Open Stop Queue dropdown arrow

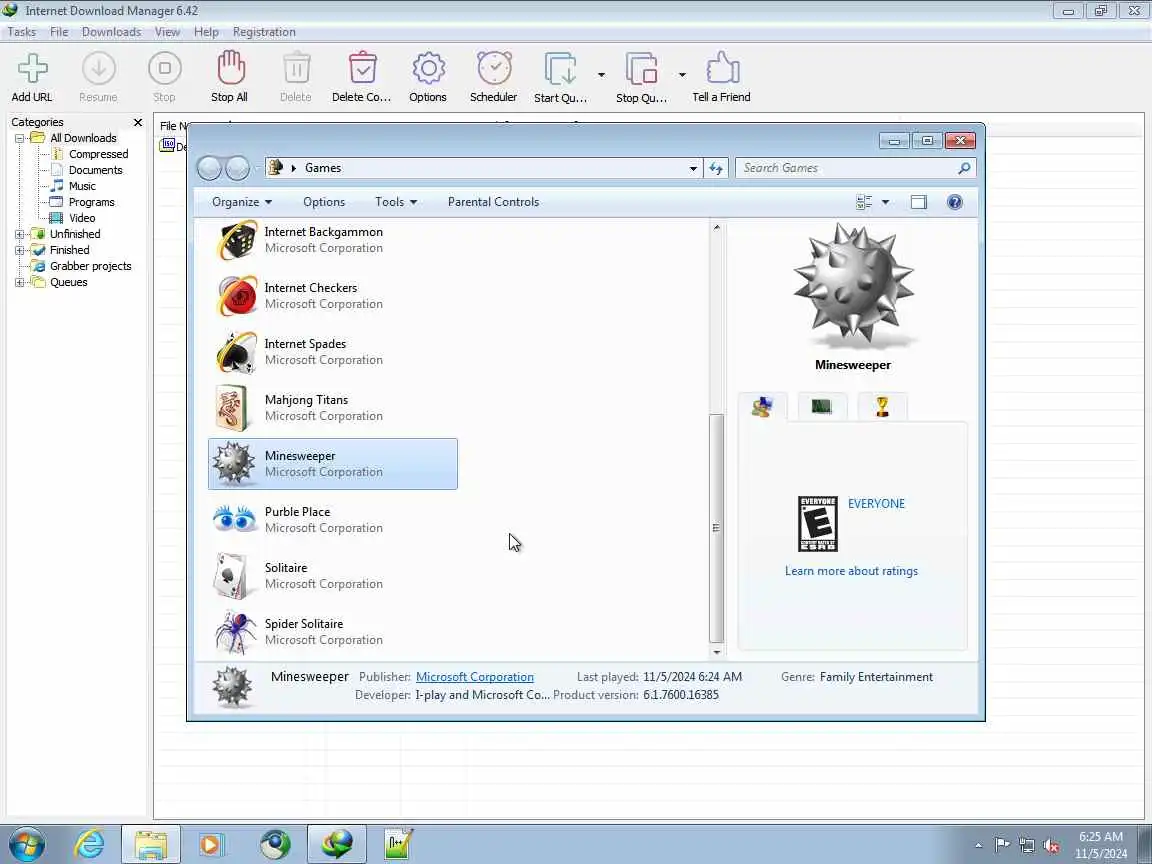pos(682,75)
